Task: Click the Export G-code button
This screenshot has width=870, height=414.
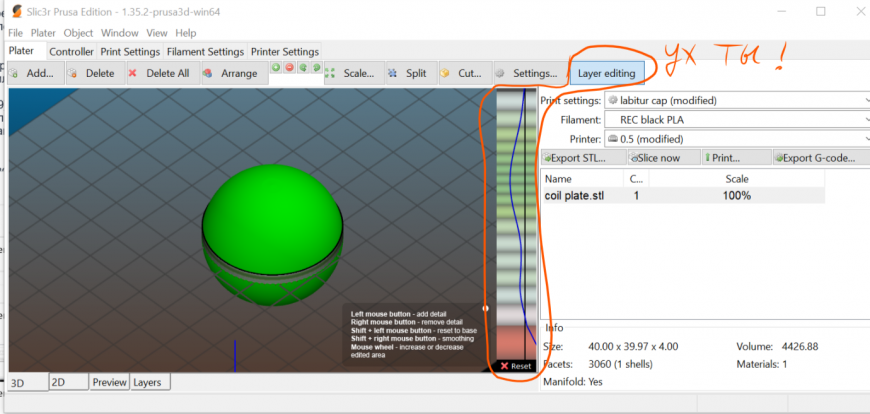Action: (x=820, y=157)
